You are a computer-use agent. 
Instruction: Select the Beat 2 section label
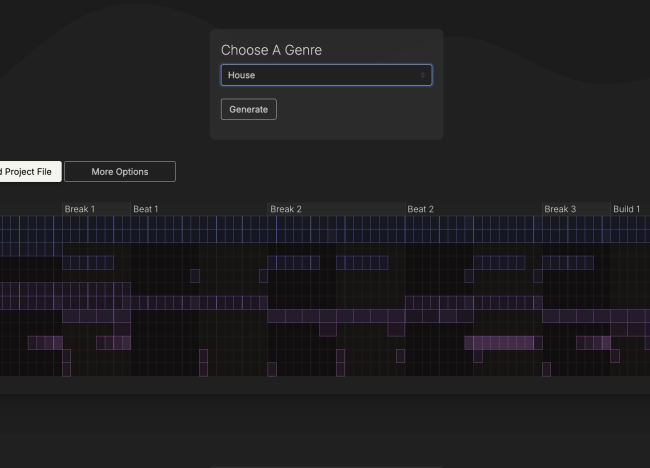[421, 209]
